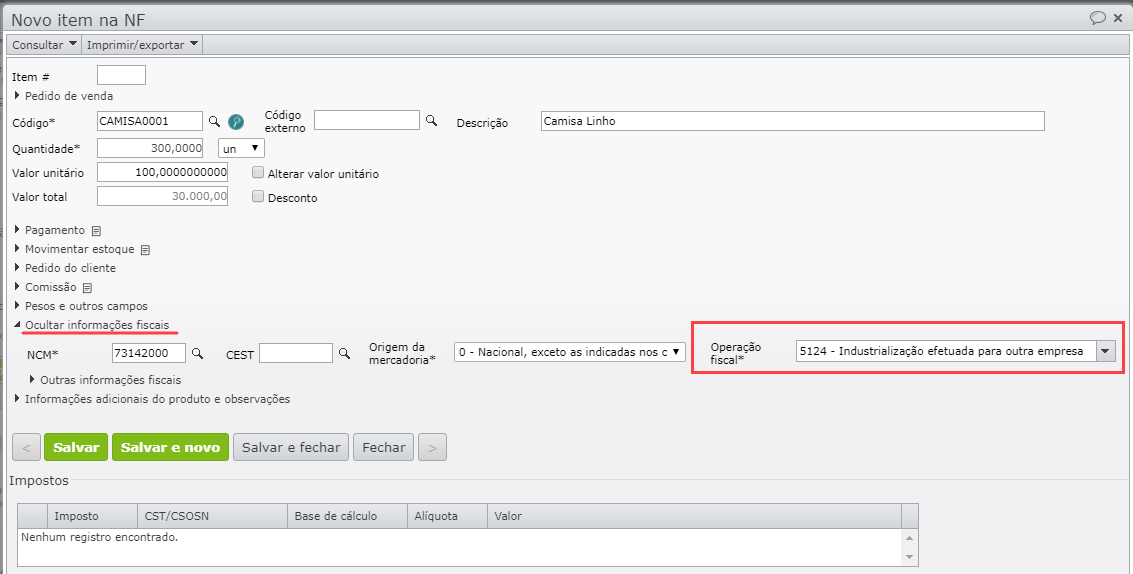Click the Alíquota column header

(447, 516)
